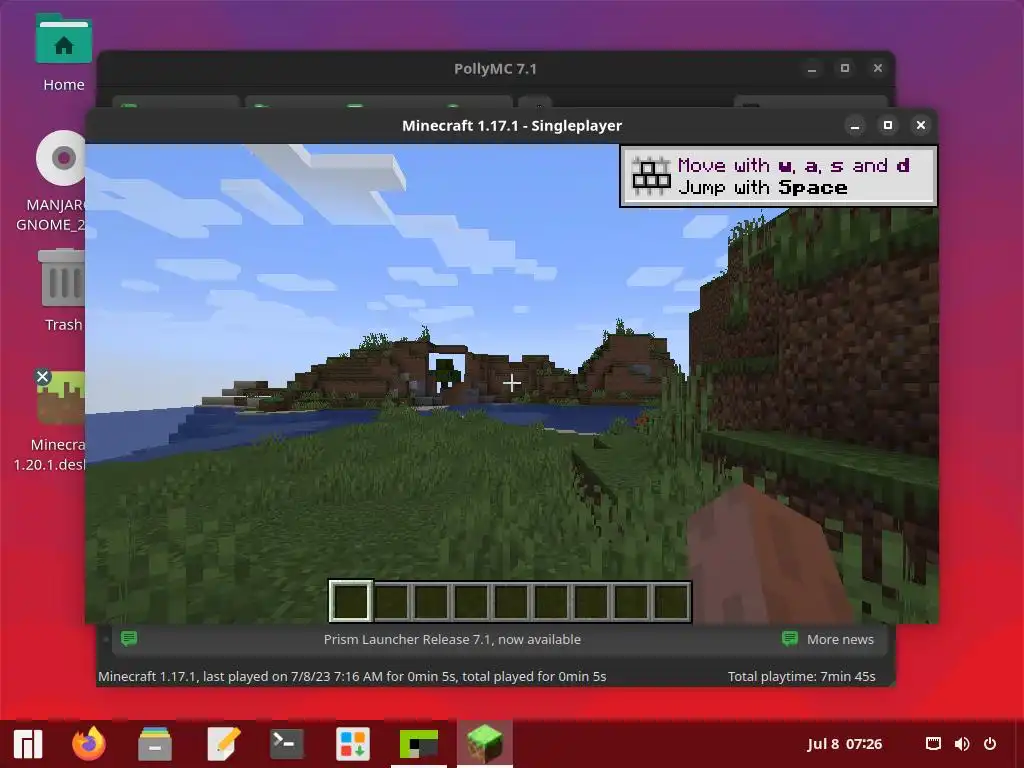Open the Manjaro application menu in taskbar
The height and width of the screenshot is (768, 1024).
[x=27, y=744]
